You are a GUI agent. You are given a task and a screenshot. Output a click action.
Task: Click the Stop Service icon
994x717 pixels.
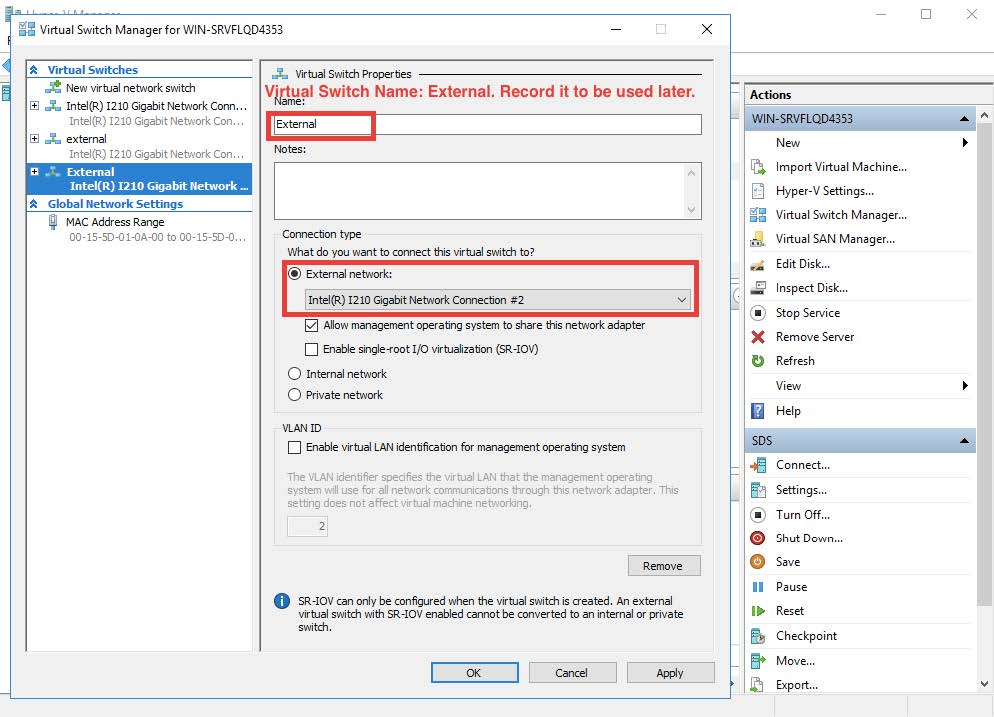pos(758,313)
